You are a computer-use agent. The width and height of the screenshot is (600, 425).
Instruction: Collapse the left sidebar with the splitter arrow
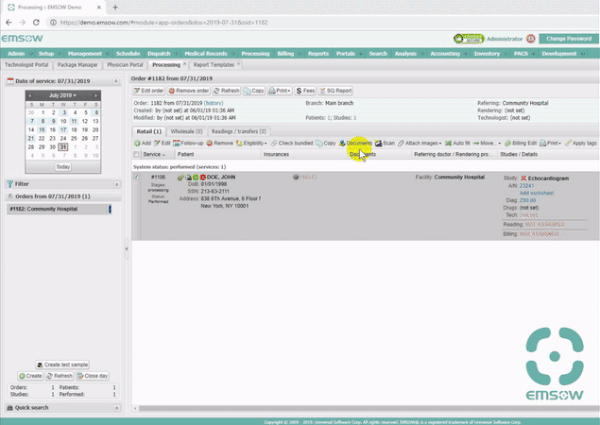126,249
